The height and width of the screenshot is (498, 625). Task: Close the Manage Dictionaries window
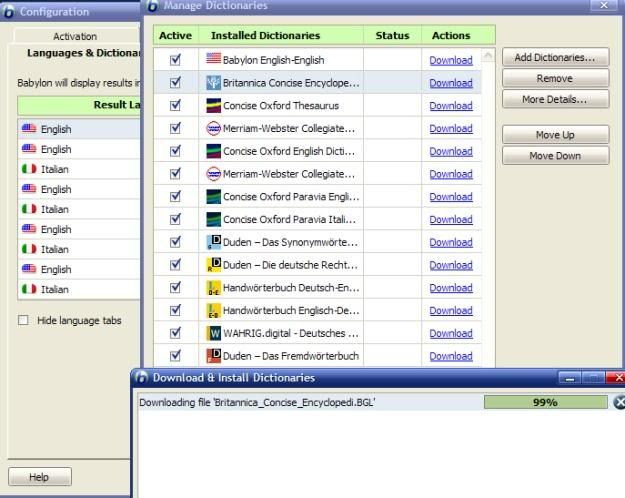[x=604, y=5]
